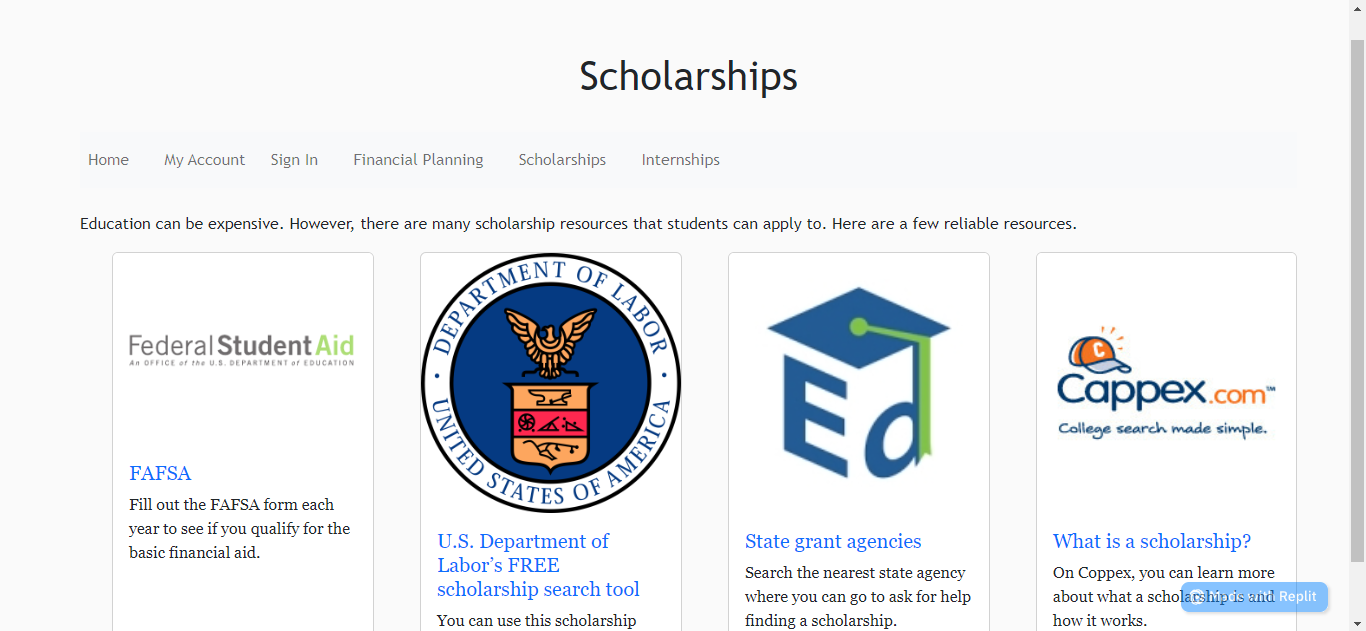This screenshot has height=631, width=1366.
Task: Click the 'Made with Replit' badge
Action: click(x=1253, y=596)
